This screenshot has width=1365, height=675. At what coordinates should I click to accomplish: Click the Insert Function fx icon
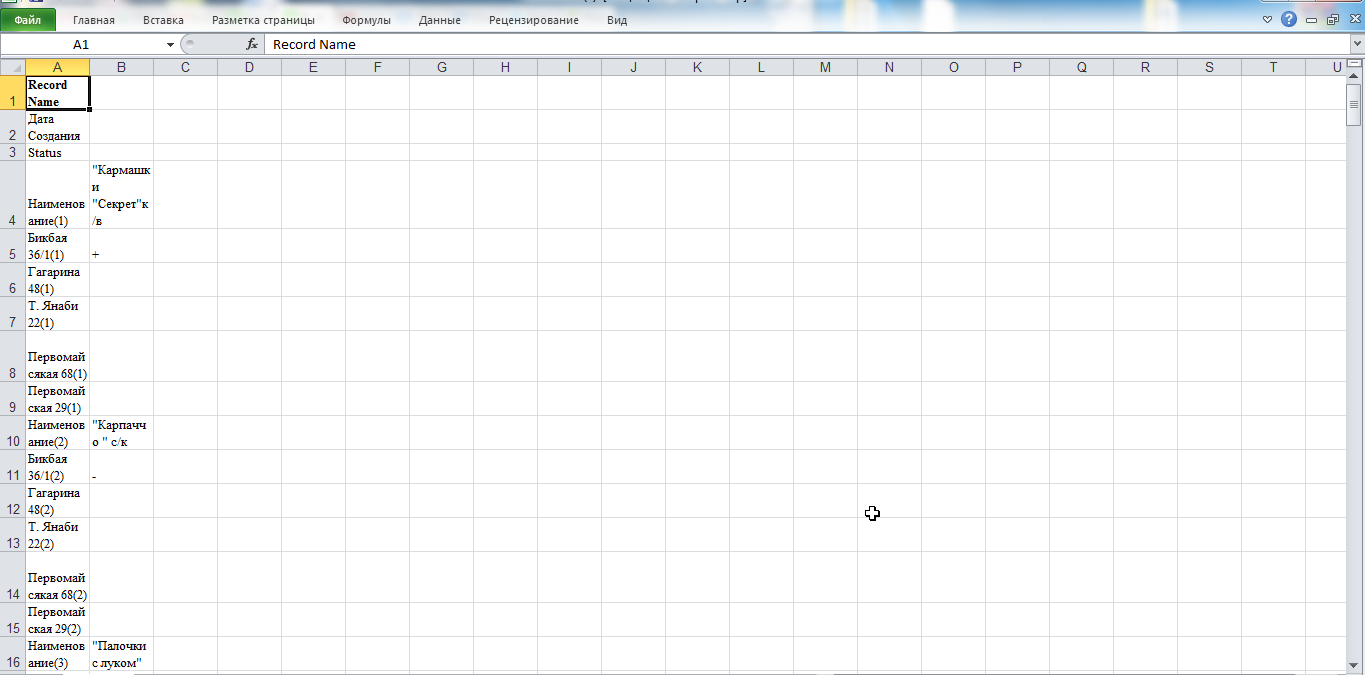pyautogui.click(x=252, y=45)
